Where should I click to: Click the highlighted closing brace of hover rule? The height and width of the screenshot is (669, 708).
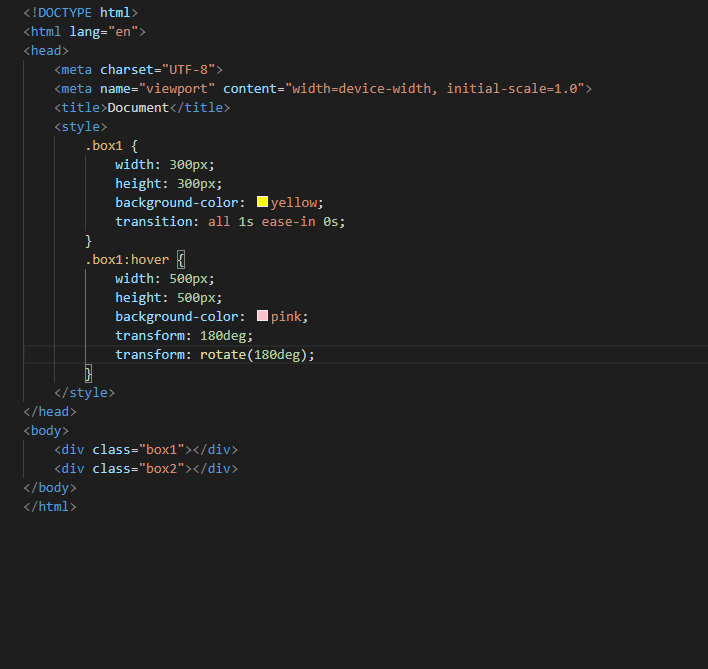(x=88, y=374)
